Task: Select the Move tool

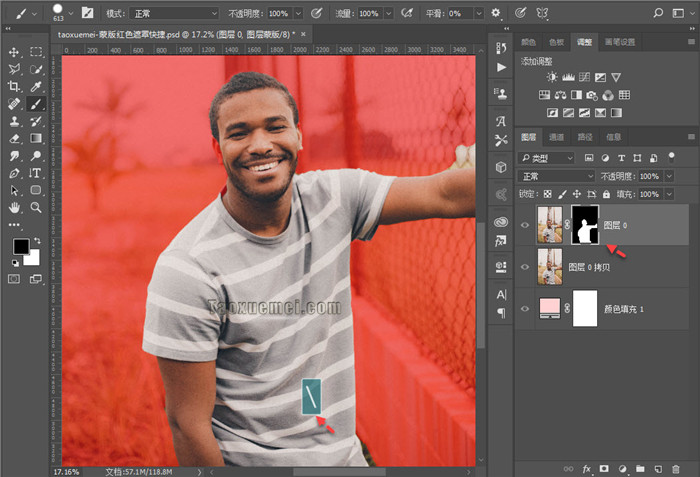Action: coord(14,51)
